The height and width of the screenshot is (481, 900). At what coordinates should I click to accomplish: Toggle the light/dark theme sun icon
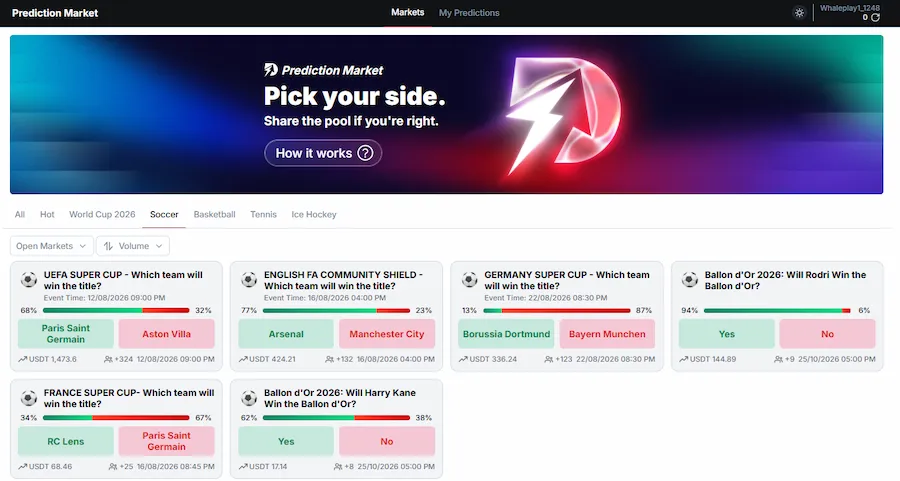[x=799, y=13]
